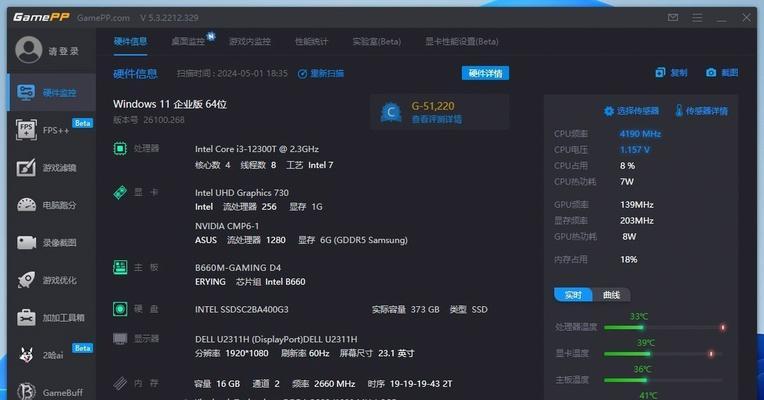This screenshot has height=400, width=764.
Task: Open the mail icon in the title bar
Action: click(673, 18)
